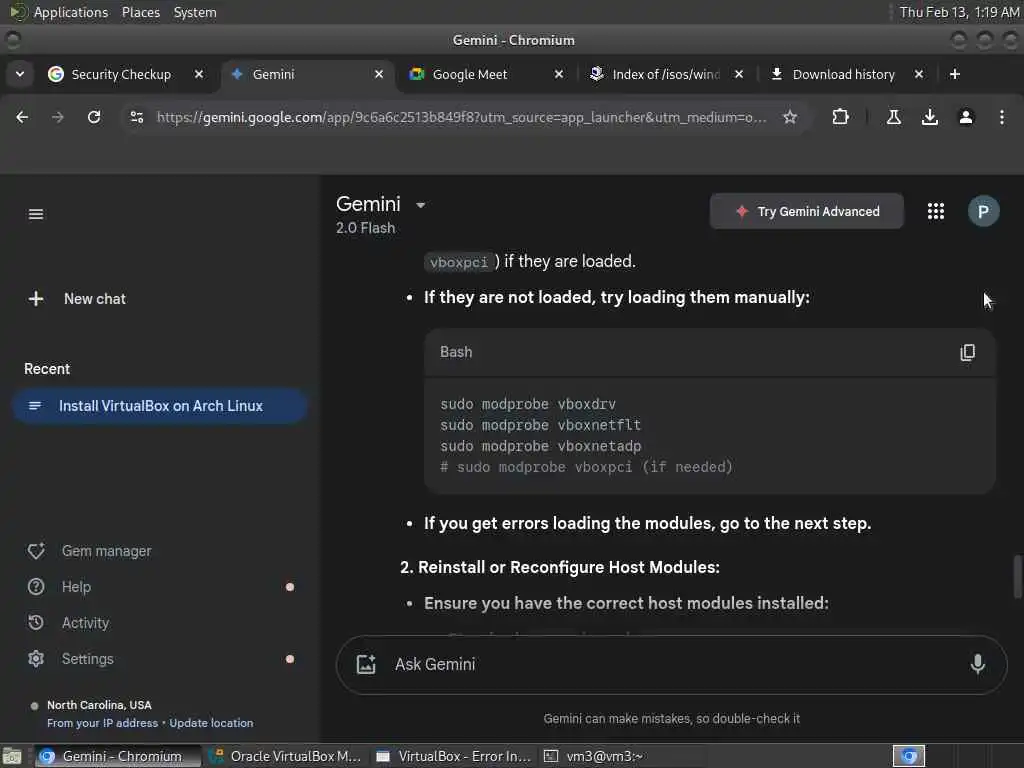Click the Try Gemini Advanced button
This screenshot has width=1024, height=768.
(x=807, y=211)
